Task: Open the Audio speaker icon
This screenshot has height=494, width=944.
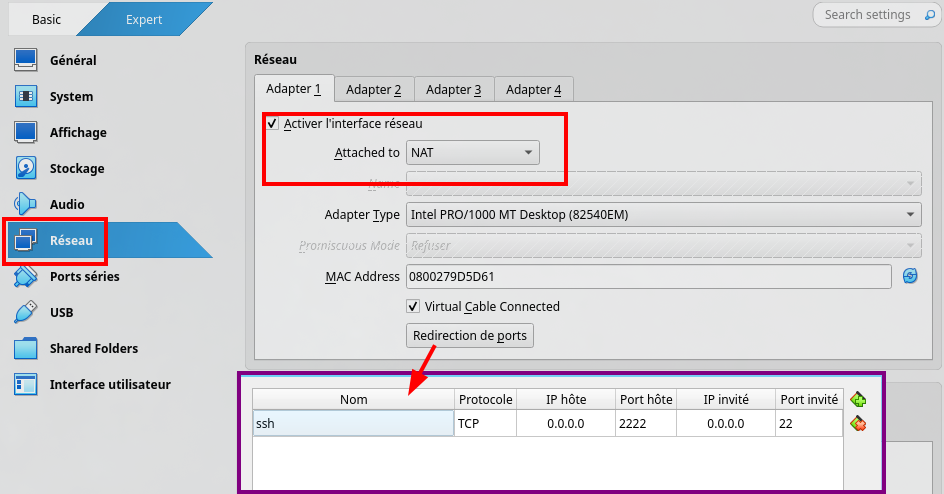Action: 25,204
